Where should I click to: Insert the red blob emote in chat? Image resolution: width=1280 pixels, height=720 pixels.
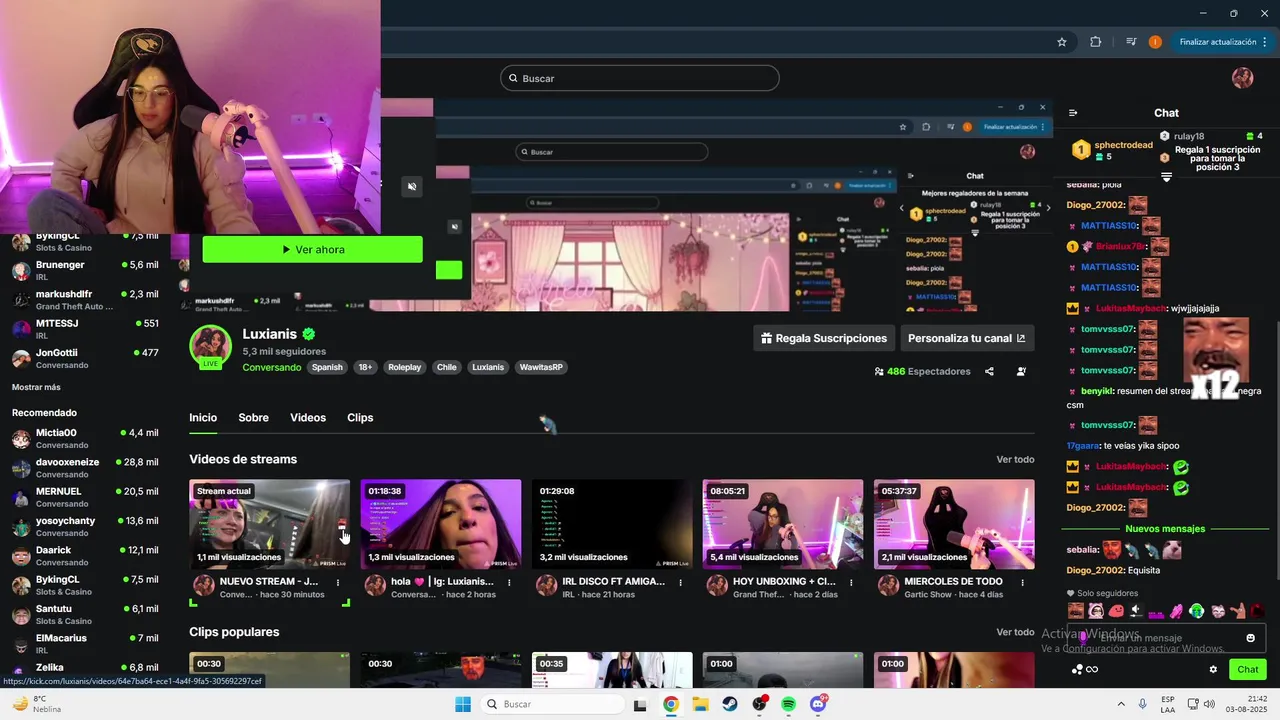click(1116, 611)
